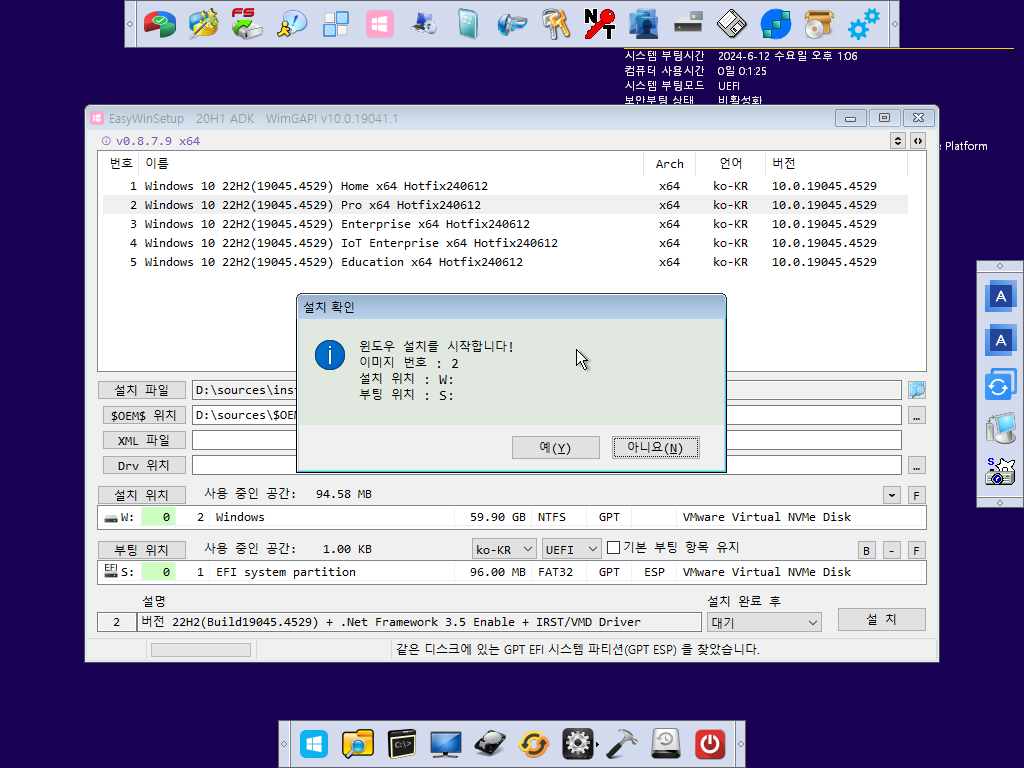Click the Drv 위치 button
This screenshot has width=1024, height=768.
click(144, 466)
